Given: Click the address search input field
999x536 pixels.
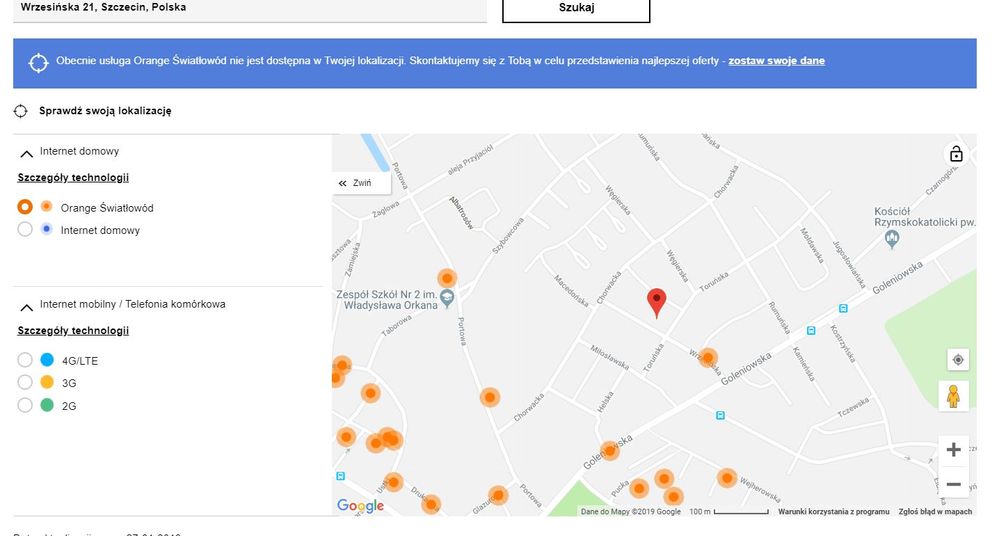Looking at the screenshot, I should click(x=250, y=8).
